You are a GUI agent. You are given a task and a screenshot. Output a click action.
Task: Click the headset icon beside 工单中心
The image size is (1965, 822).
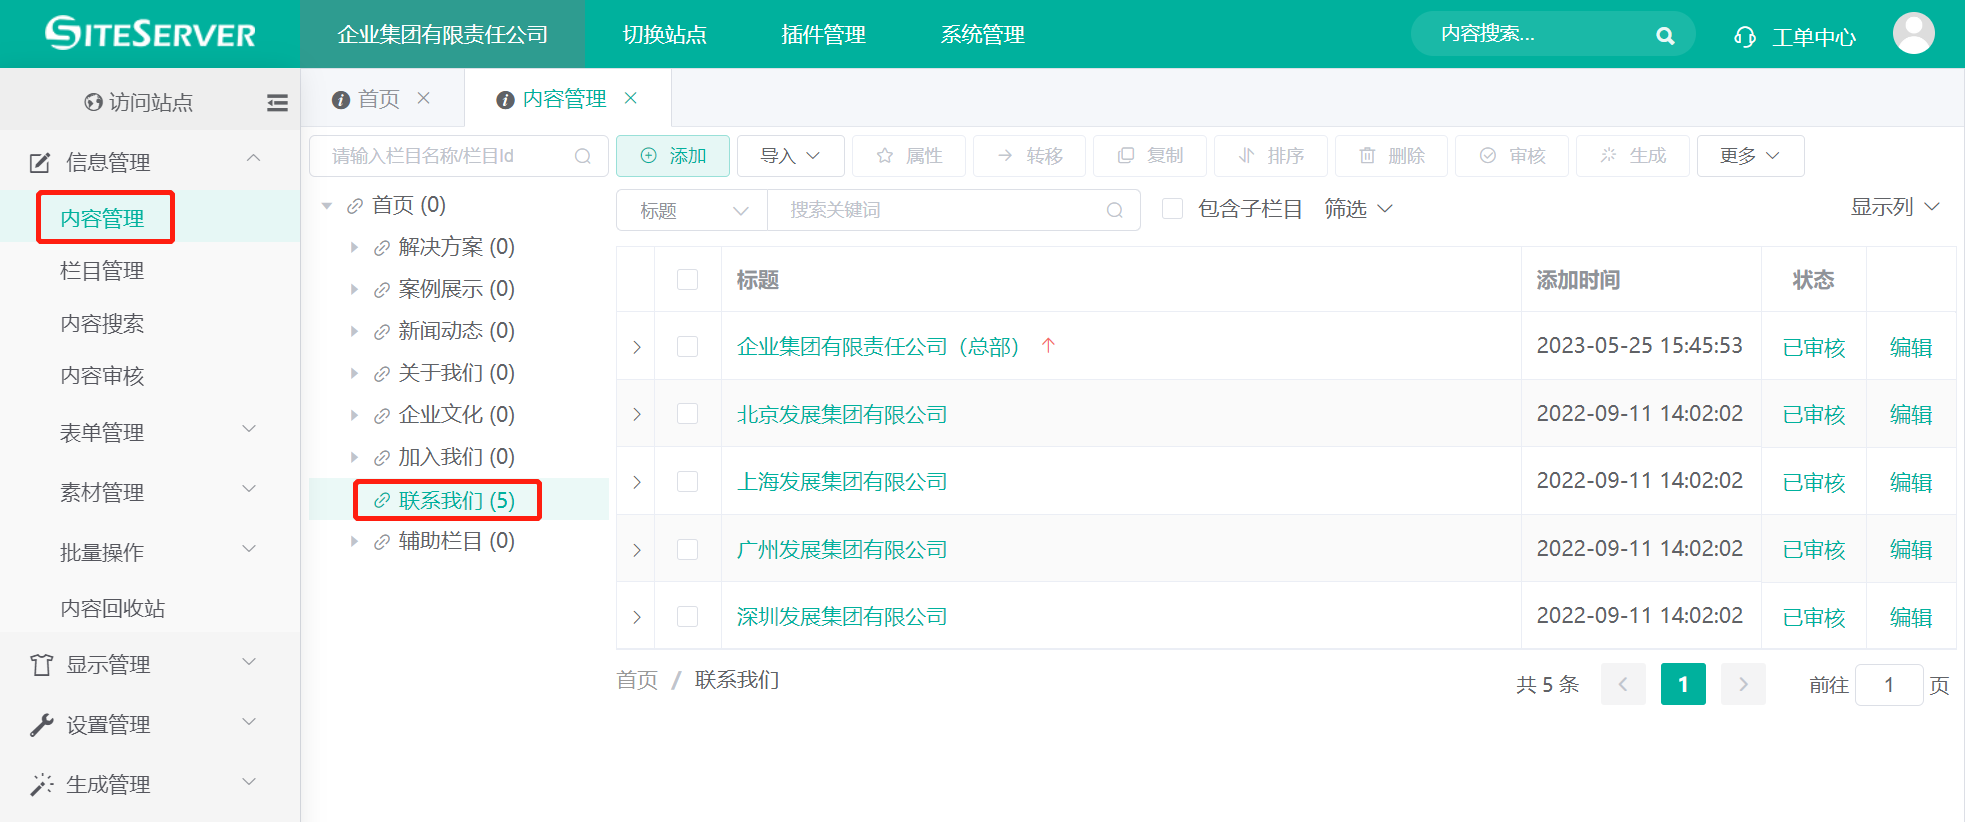click(1745, 37)
